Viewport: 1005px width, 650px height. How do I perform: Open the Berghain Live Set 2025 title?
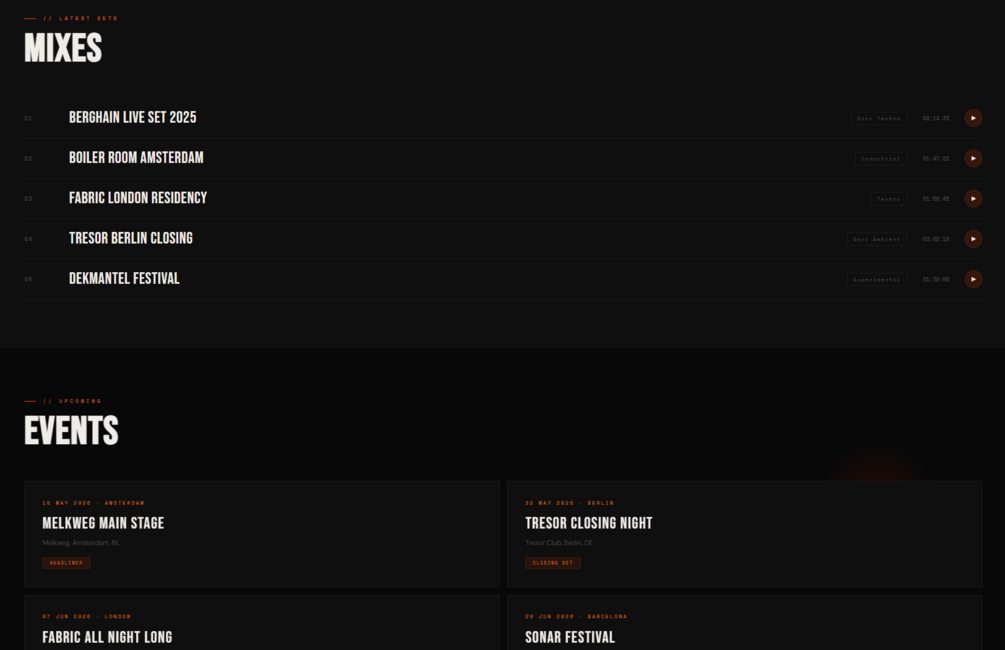click(133, 118)
